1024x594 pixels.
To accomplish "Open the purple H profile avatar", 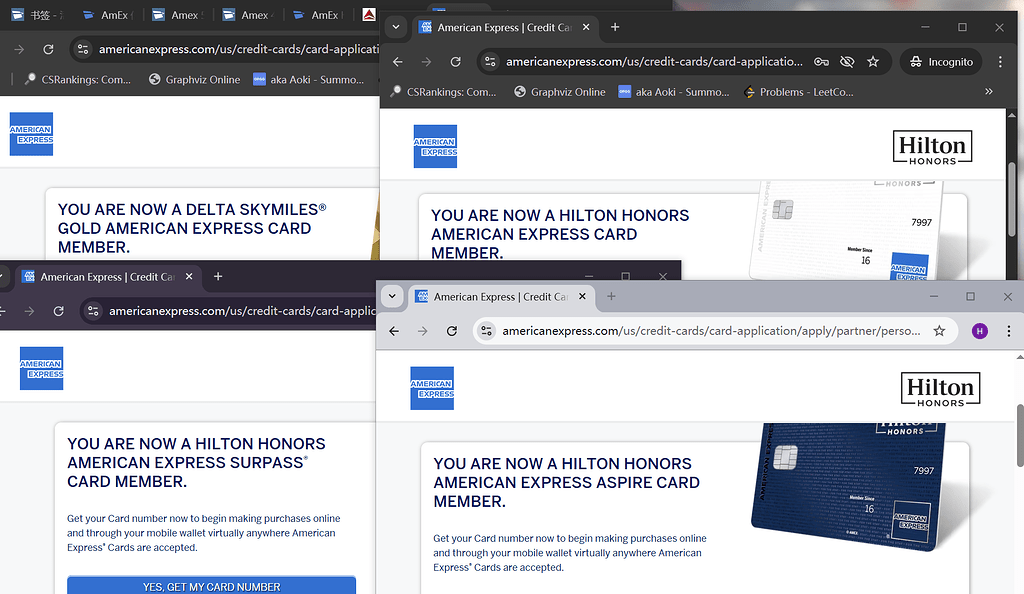I will (x=980, y=331).
